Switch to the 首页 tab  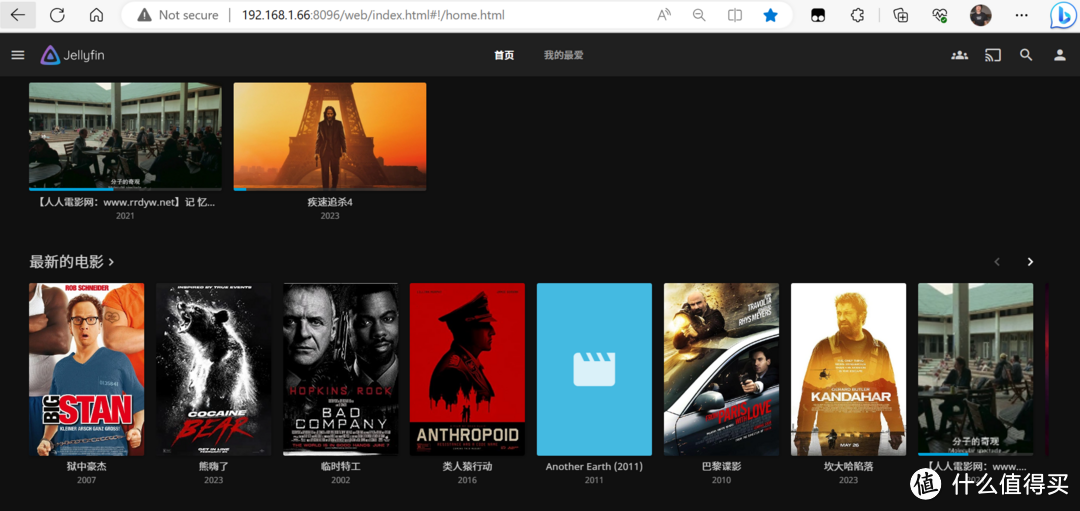[504, 55]
